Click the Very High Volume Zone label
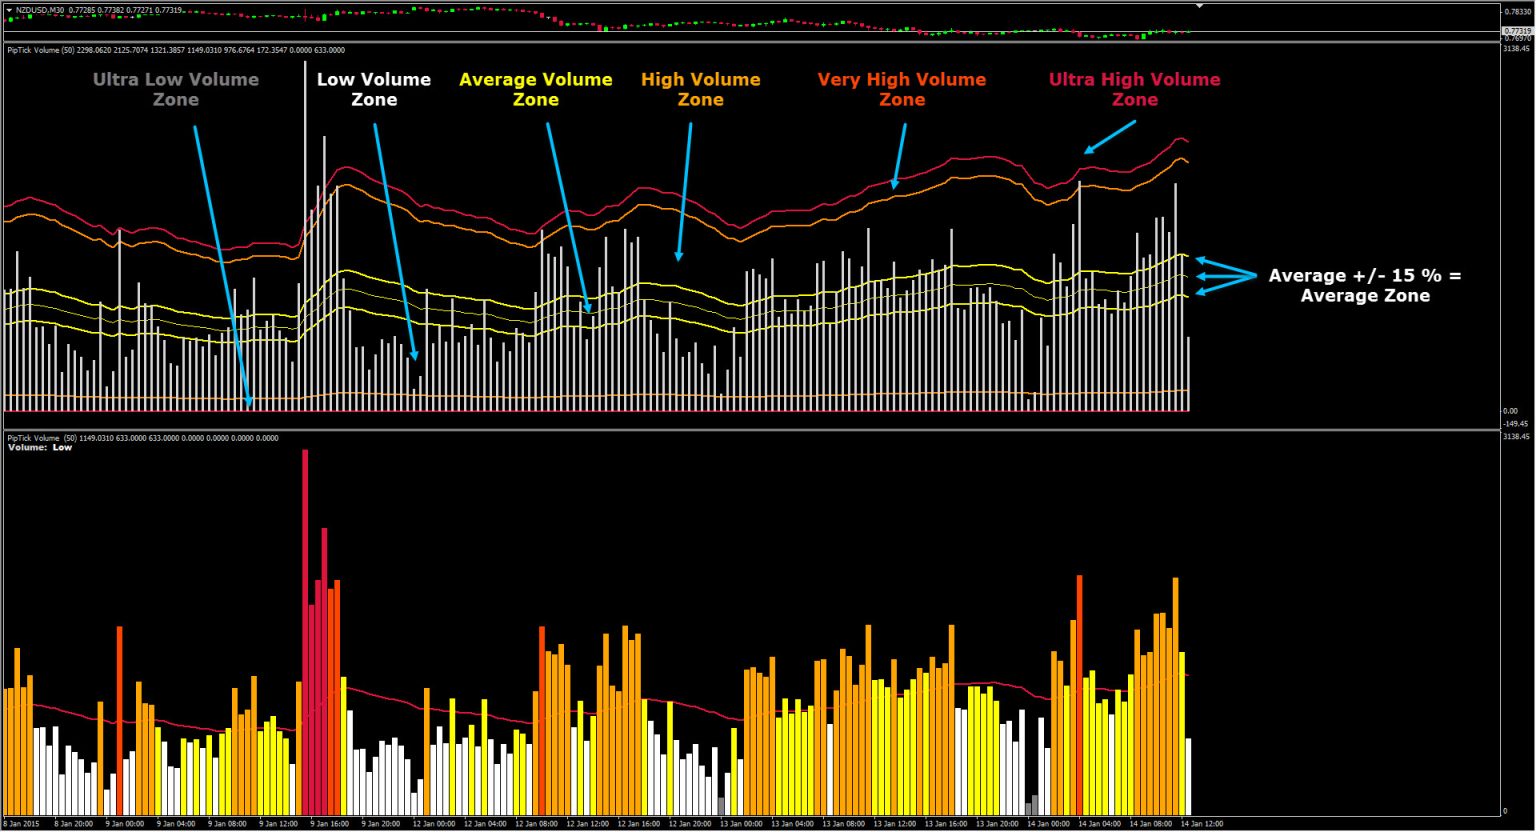 click(x=901, y=89)
